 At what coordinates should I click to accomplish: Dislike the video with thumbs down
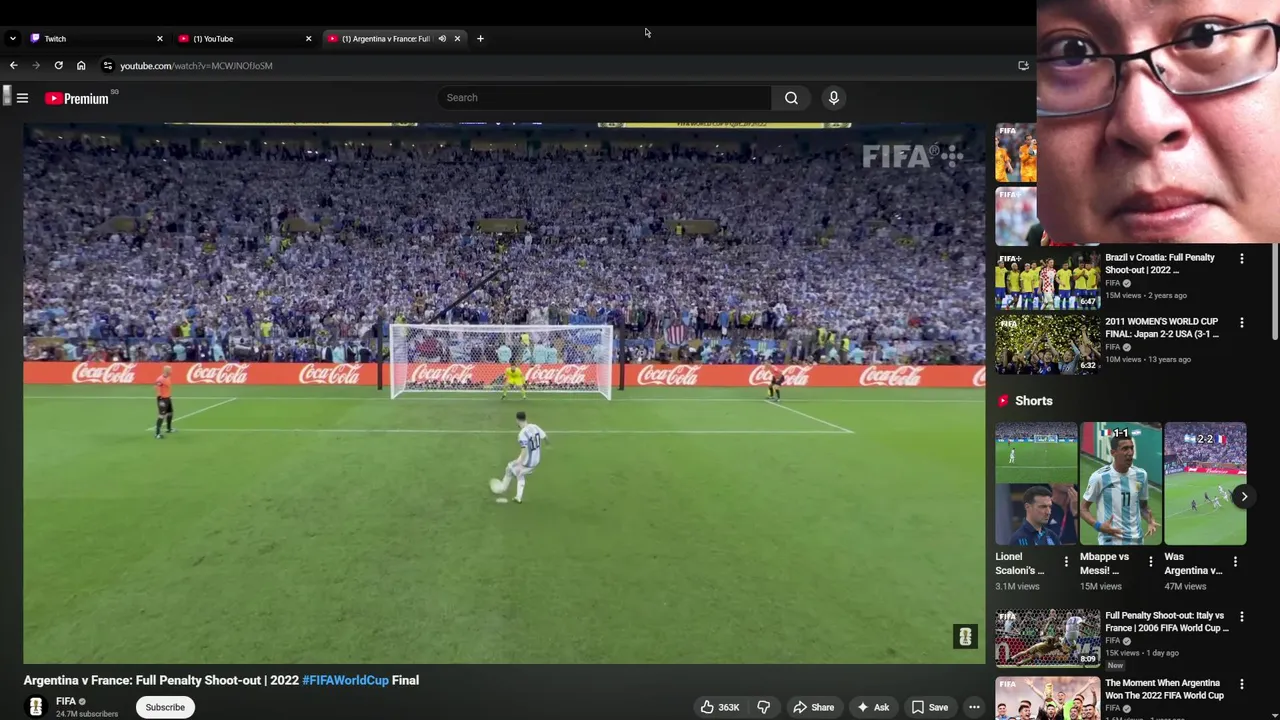click(763, 707)
